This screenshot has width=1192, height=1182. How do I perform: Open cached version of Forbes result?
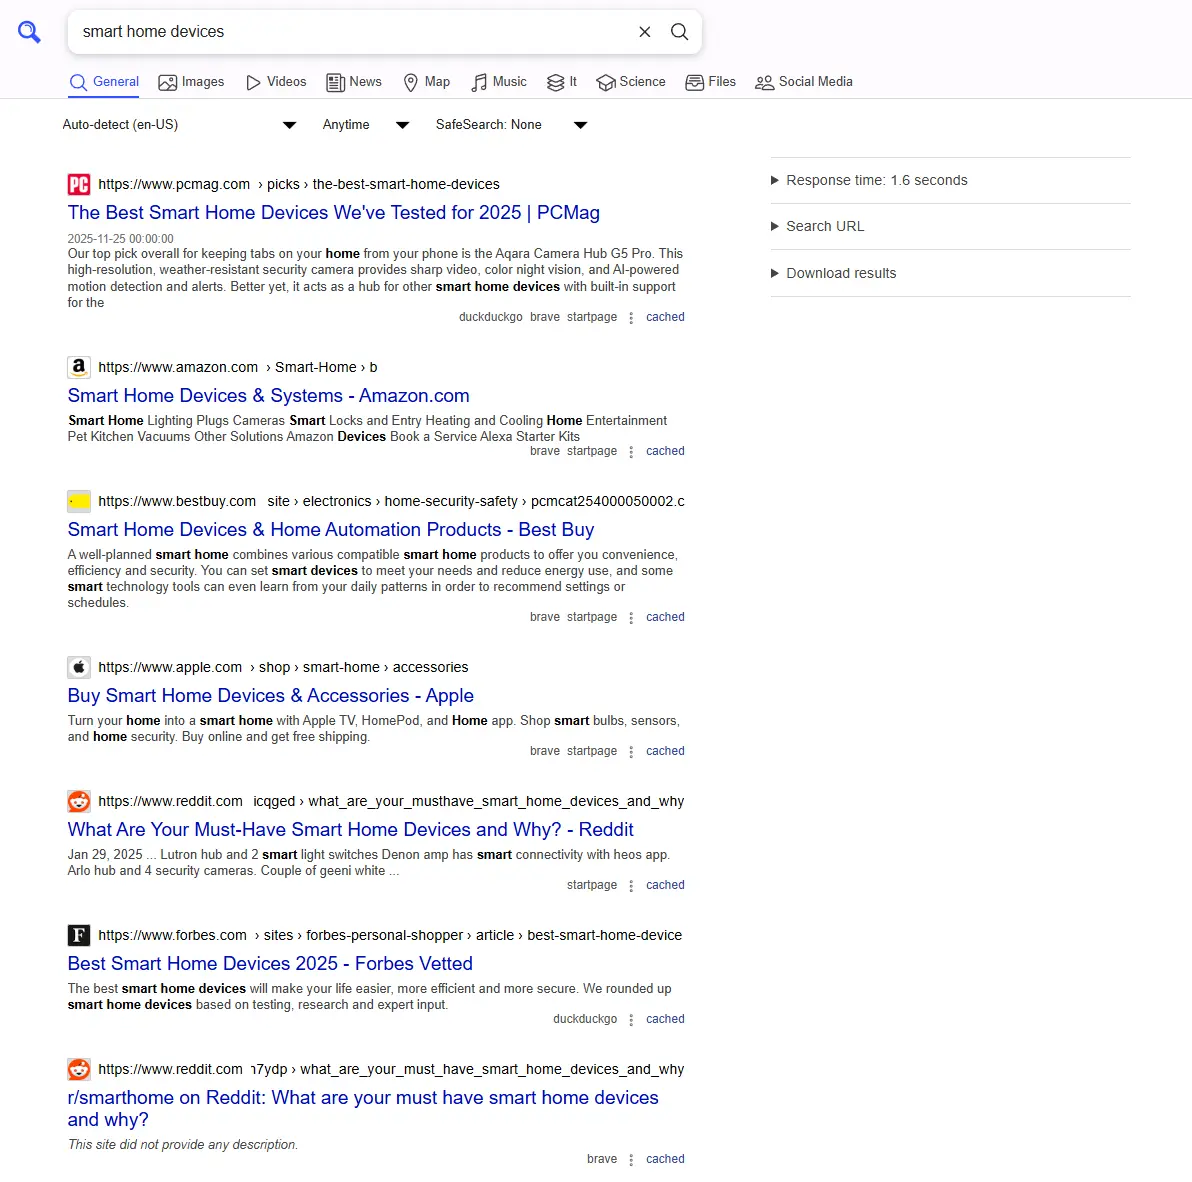[665, 1019]
